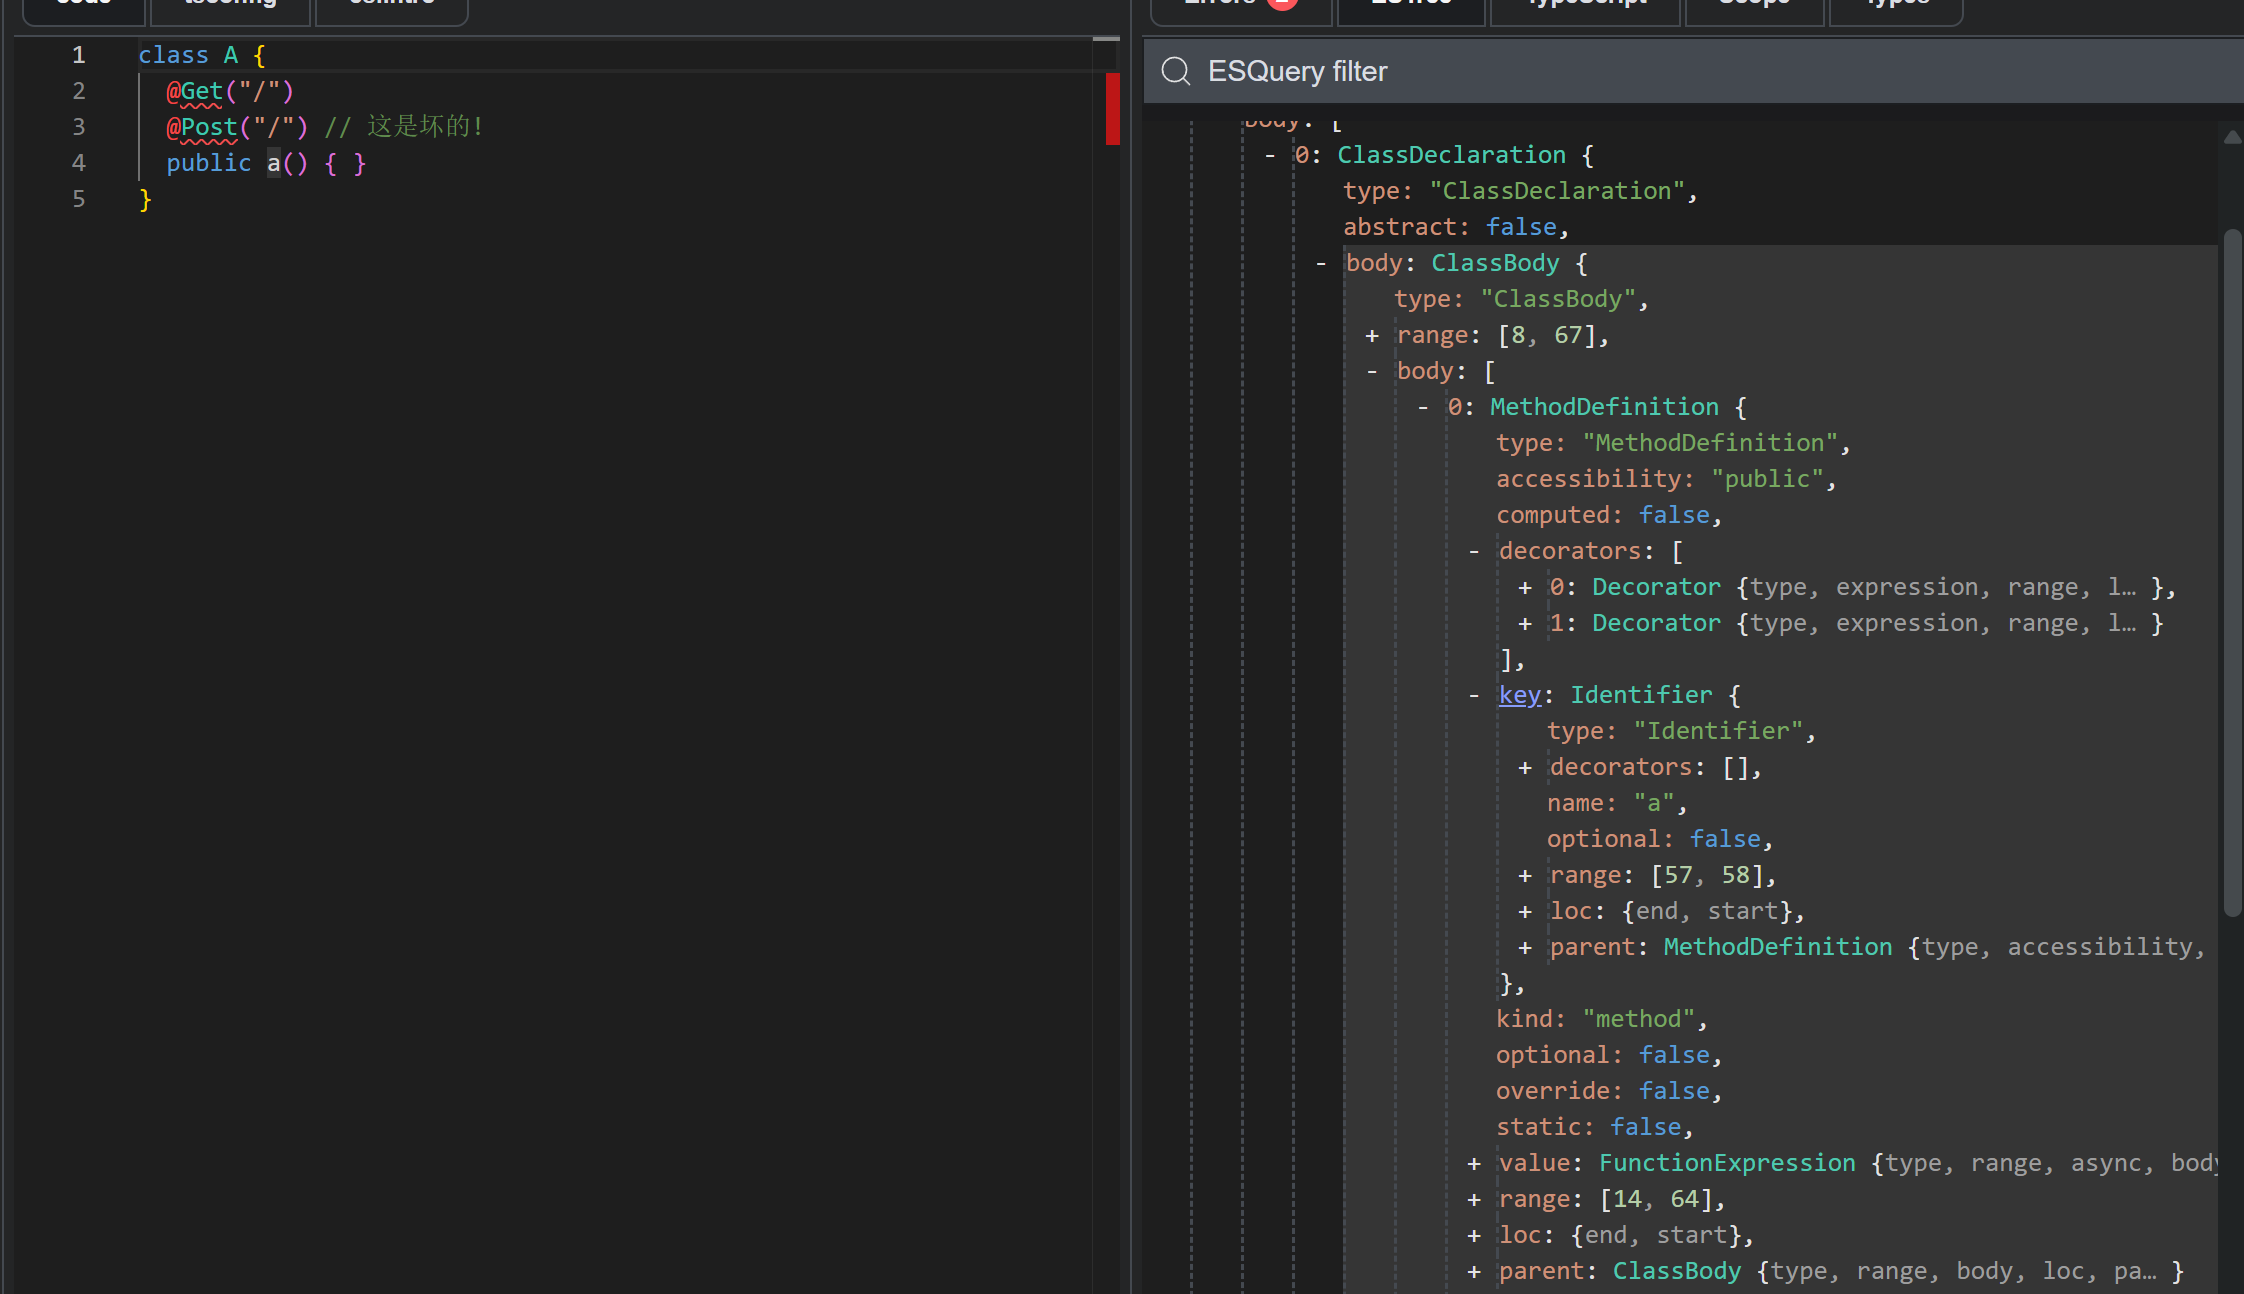Click line number 3 in the gutter
Screen dimensions: 2244x1294
point(78,127)
